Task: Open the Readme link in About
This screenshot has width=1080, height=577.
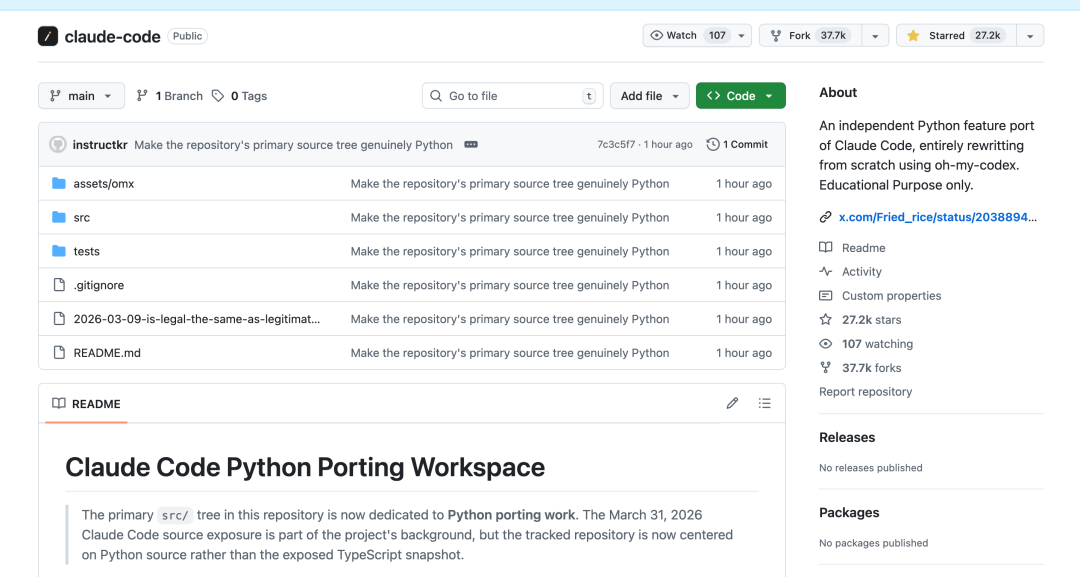Action: [863, 247]
